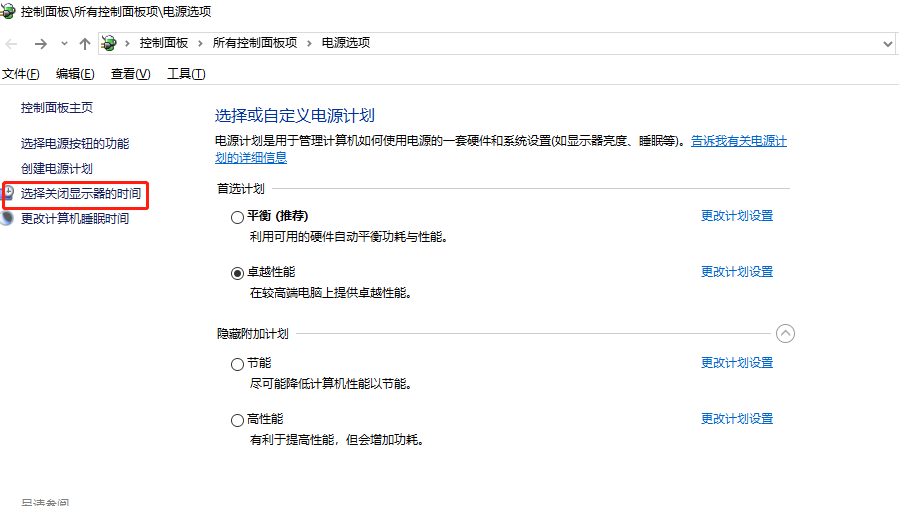Image resolution: width=899 pixels, height=506 pixels.
Task: Click the monitor icon beside 选择关闭显示器的时间
Action: (8, 193)
